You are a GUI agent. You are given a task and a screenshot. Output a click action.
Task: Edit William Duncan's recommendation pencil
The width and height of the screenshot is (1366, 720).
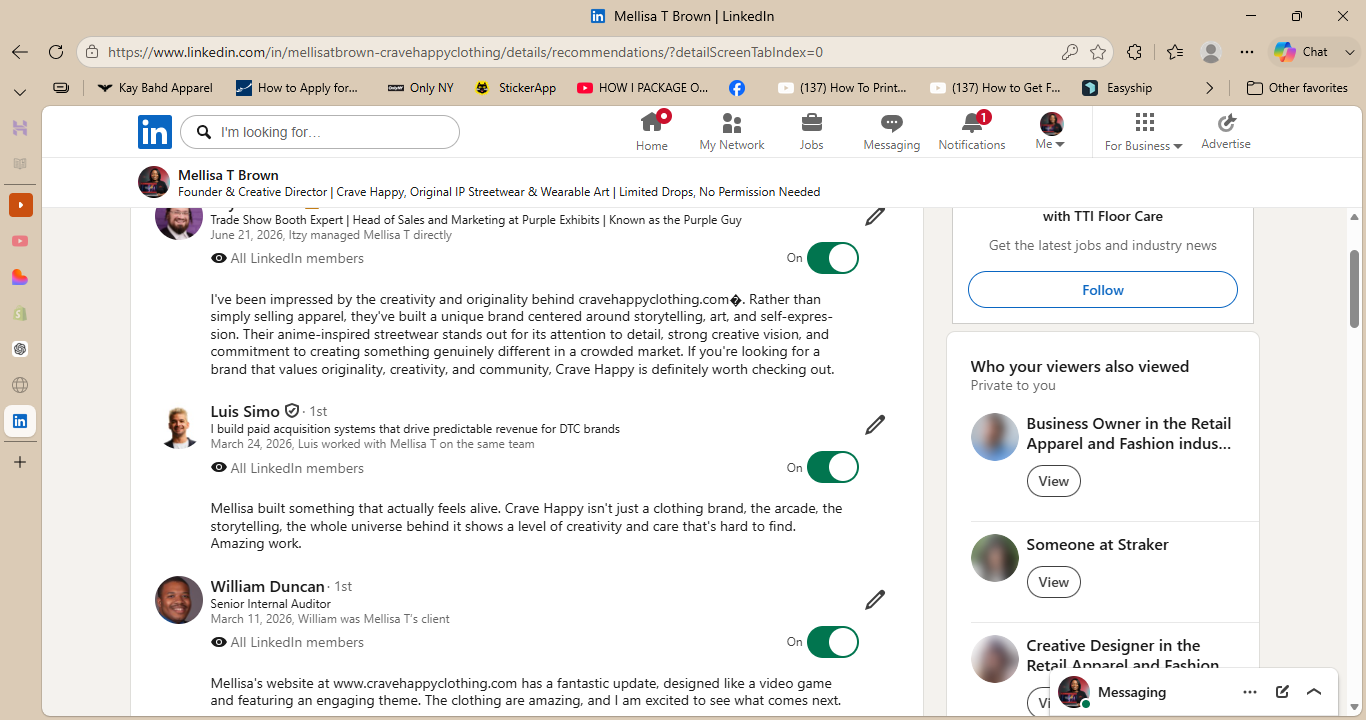point(875,600)
